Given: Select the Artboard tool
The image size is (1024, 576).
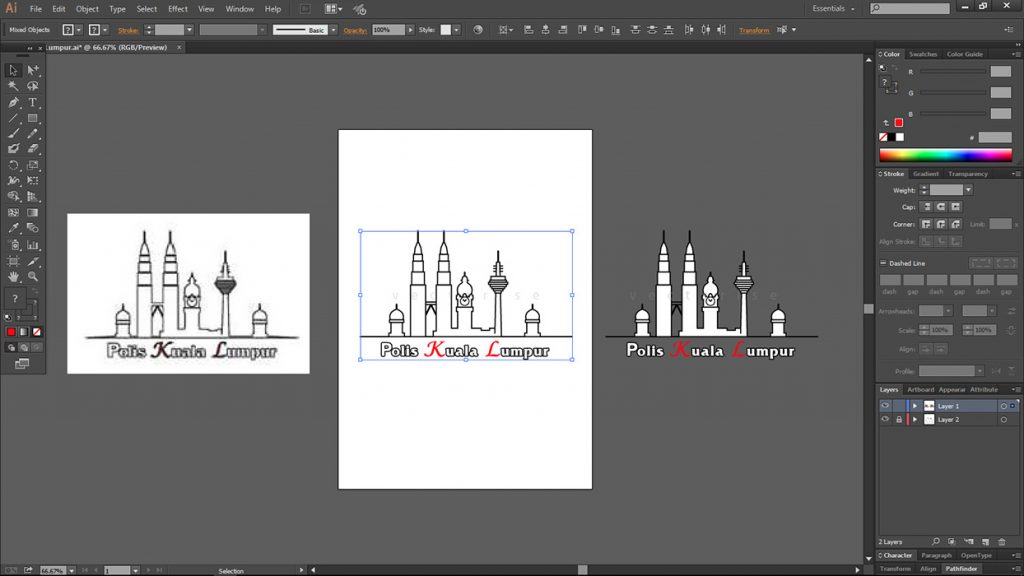Looking at the screenshot, I should (13, 261).
